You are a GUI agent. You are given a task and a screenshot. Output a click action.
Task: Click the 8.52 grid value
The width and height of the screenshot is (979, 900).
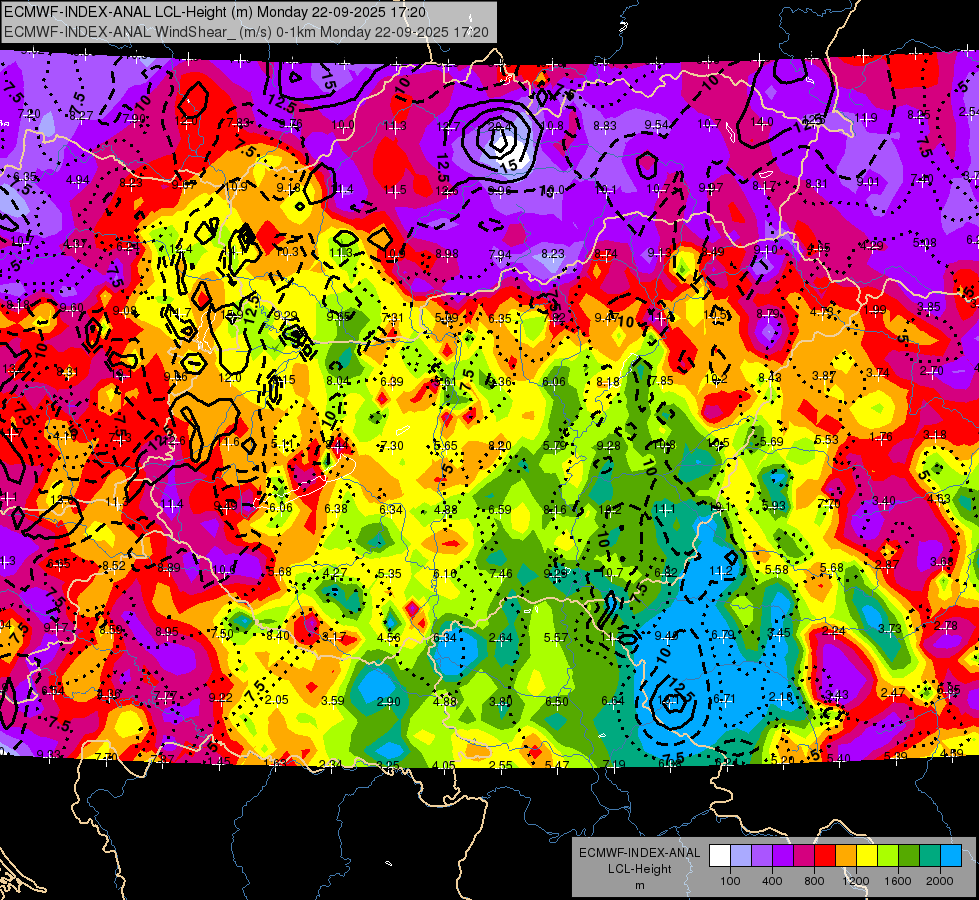[114, 566]
